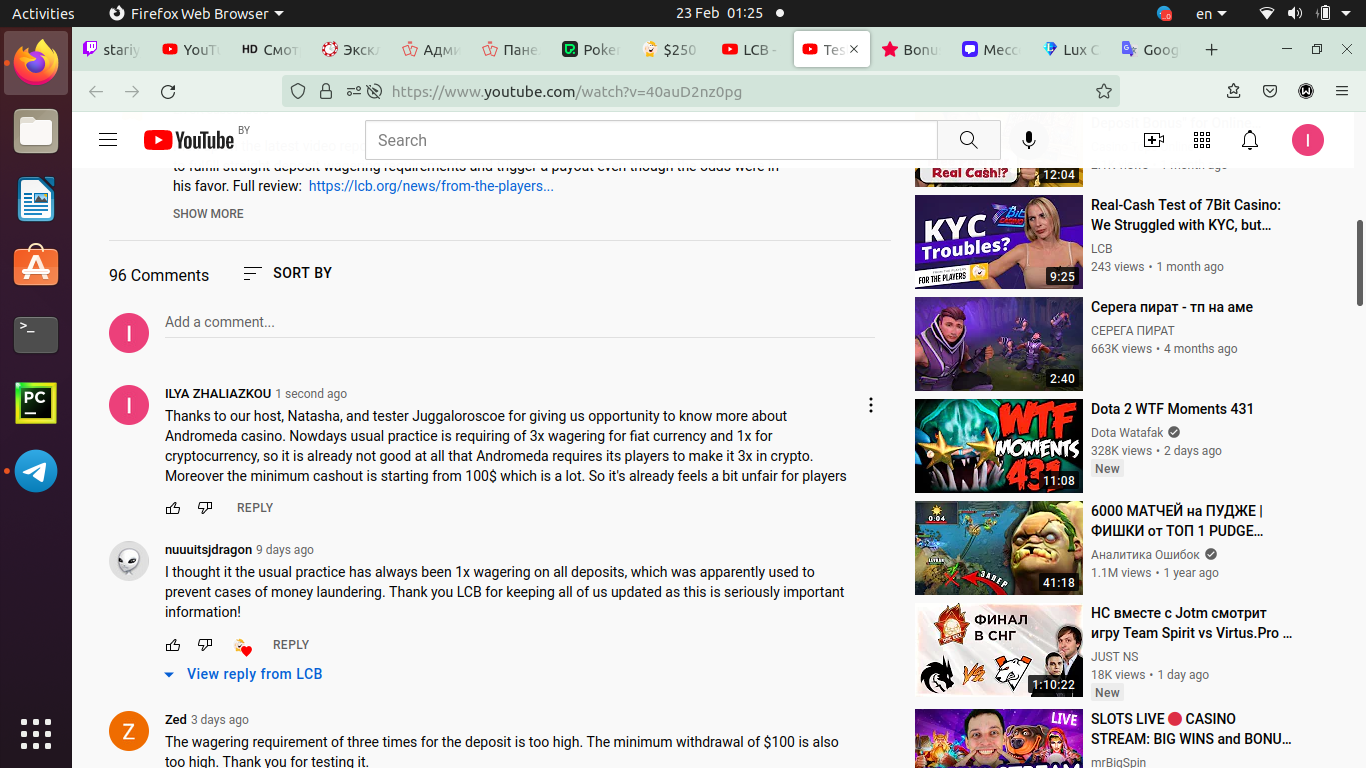The width and height of the screenshot is (1366, 768).
Task: Bookmark this page with the star icon
Action: pyautogui.click(x=1104, y=92)
